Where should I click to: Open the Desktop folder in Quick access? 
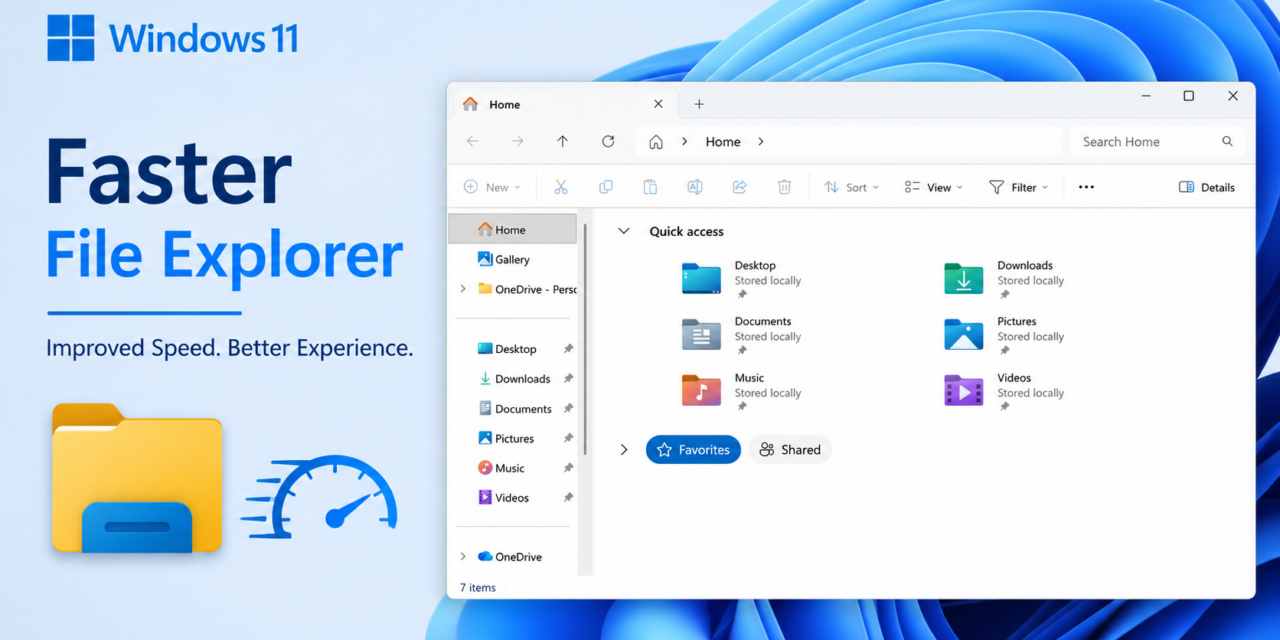(742, 279)
